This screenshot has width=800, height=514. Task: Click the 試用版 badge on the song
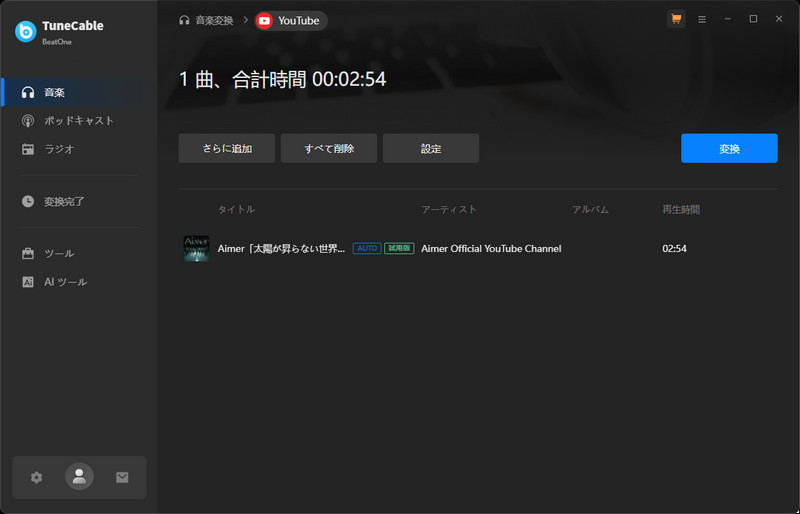[x=399, y=249]
